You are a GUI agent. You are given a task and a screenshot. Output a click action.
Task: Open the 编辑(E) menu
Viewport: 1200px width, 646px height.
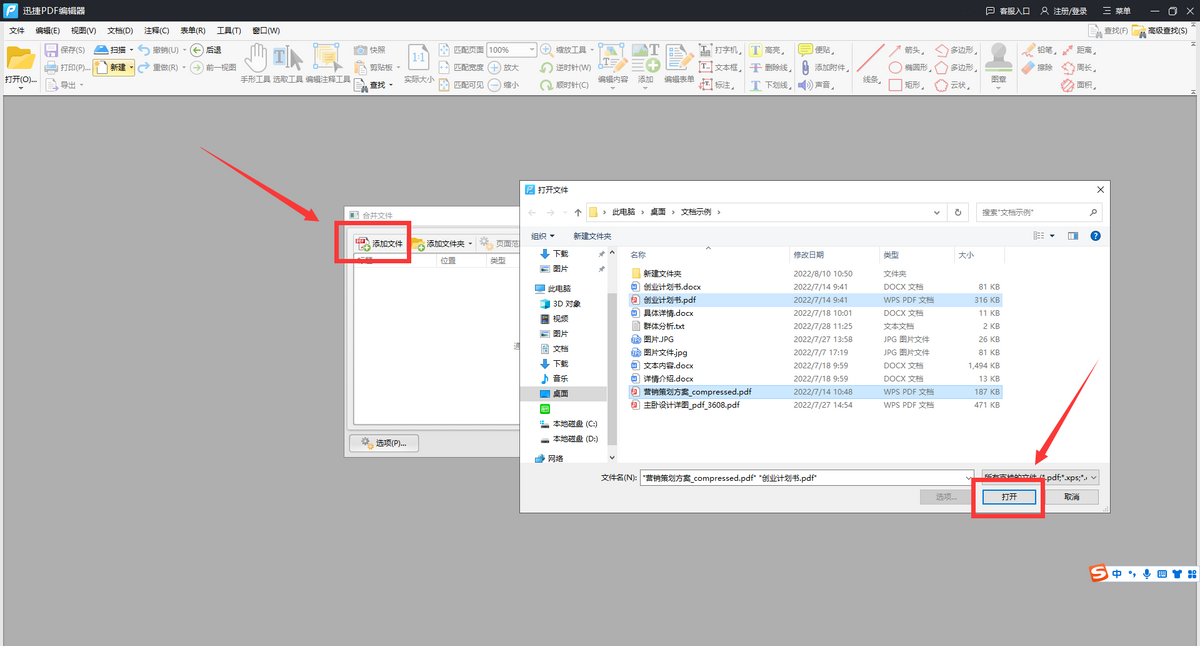48,31
